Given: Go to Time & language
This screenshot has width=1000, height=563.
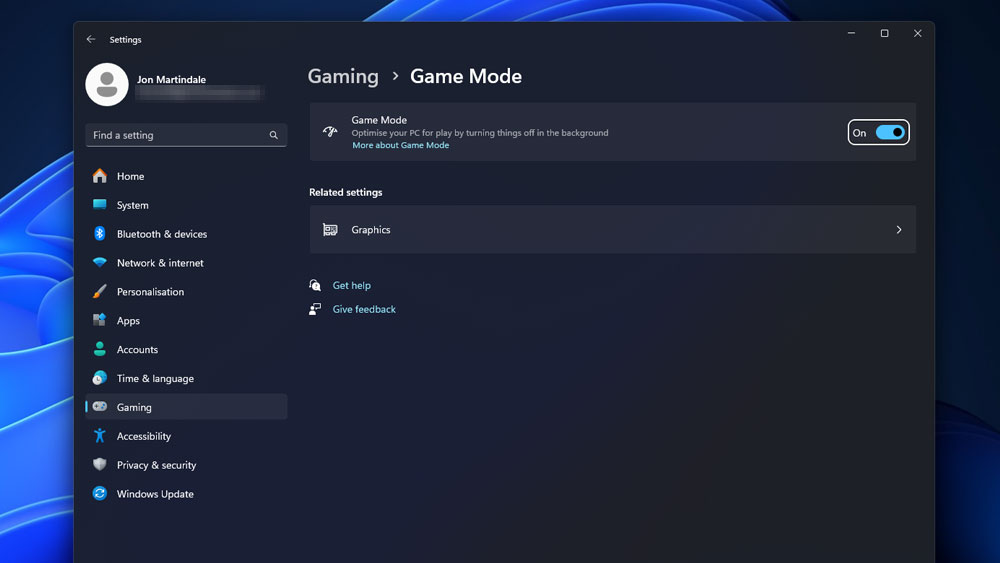Looking at the screenshot, I should tap(186, 378).
